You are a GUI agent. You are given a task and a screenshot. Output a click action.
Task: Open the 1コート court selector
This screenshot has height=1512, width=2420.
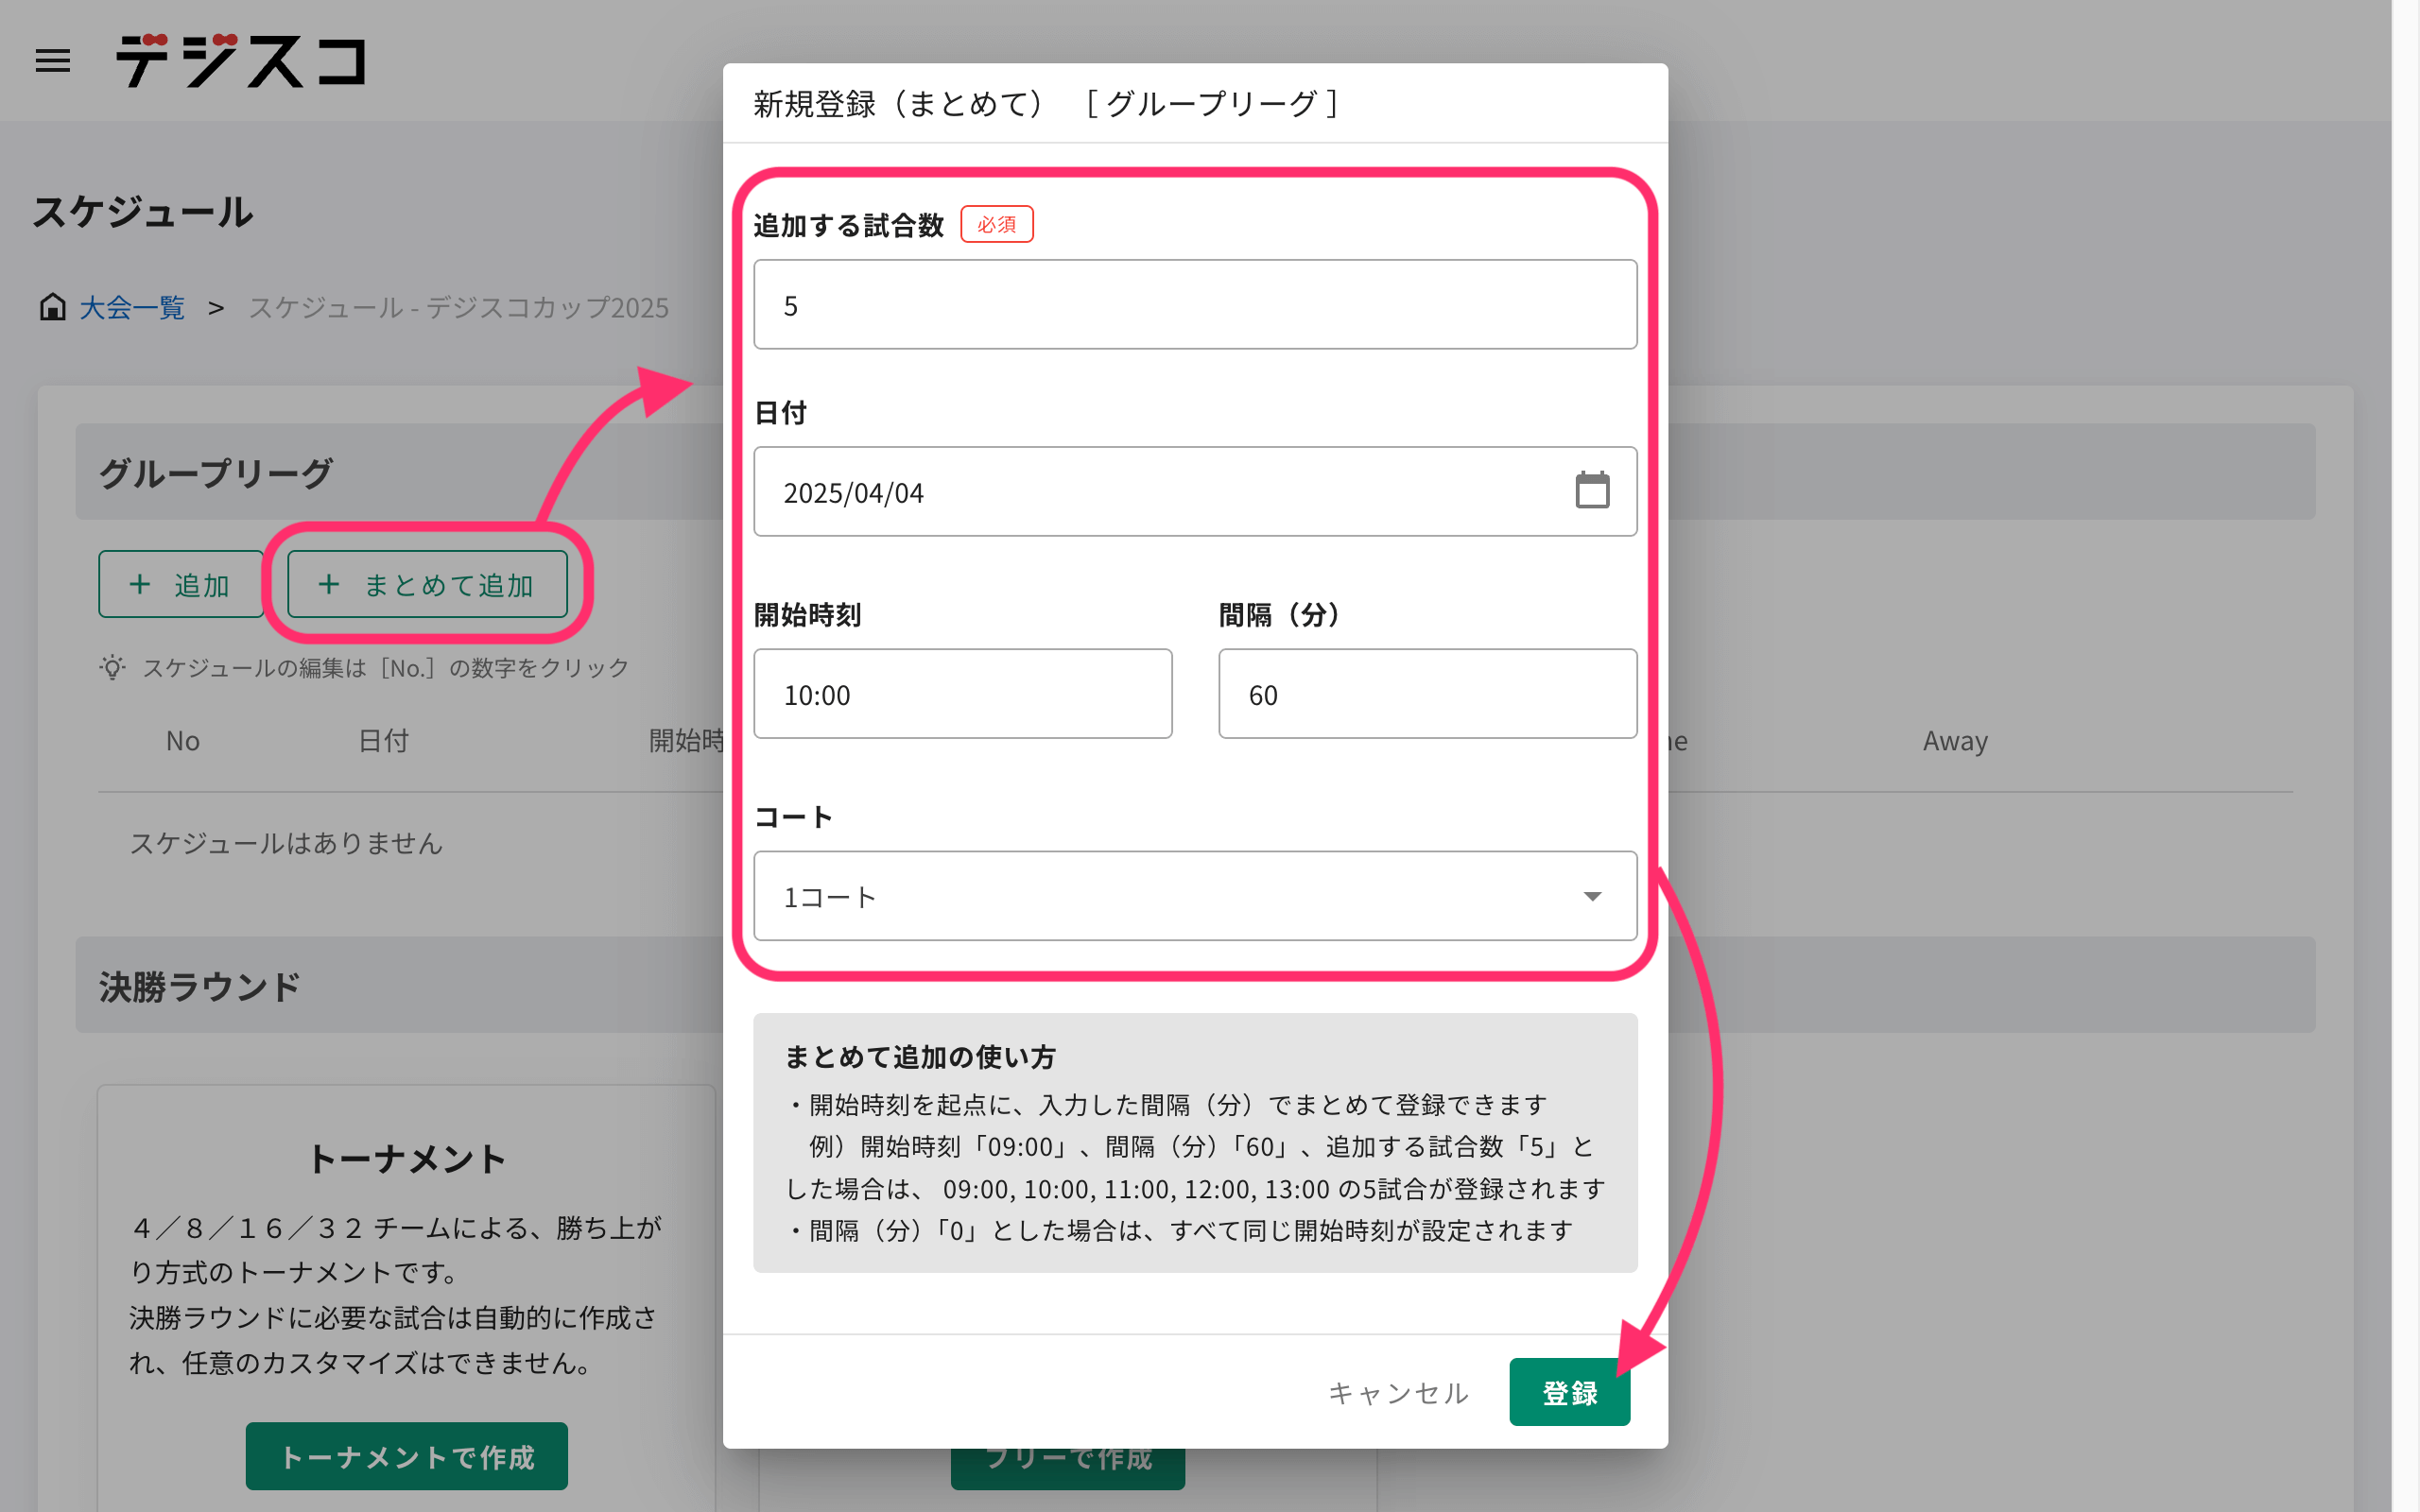click(1150, 896)
